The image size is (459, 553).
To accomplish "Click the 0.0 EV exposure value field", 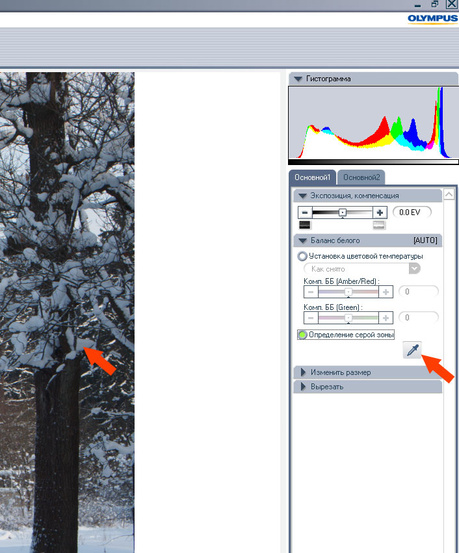I will tap(412, 212).
